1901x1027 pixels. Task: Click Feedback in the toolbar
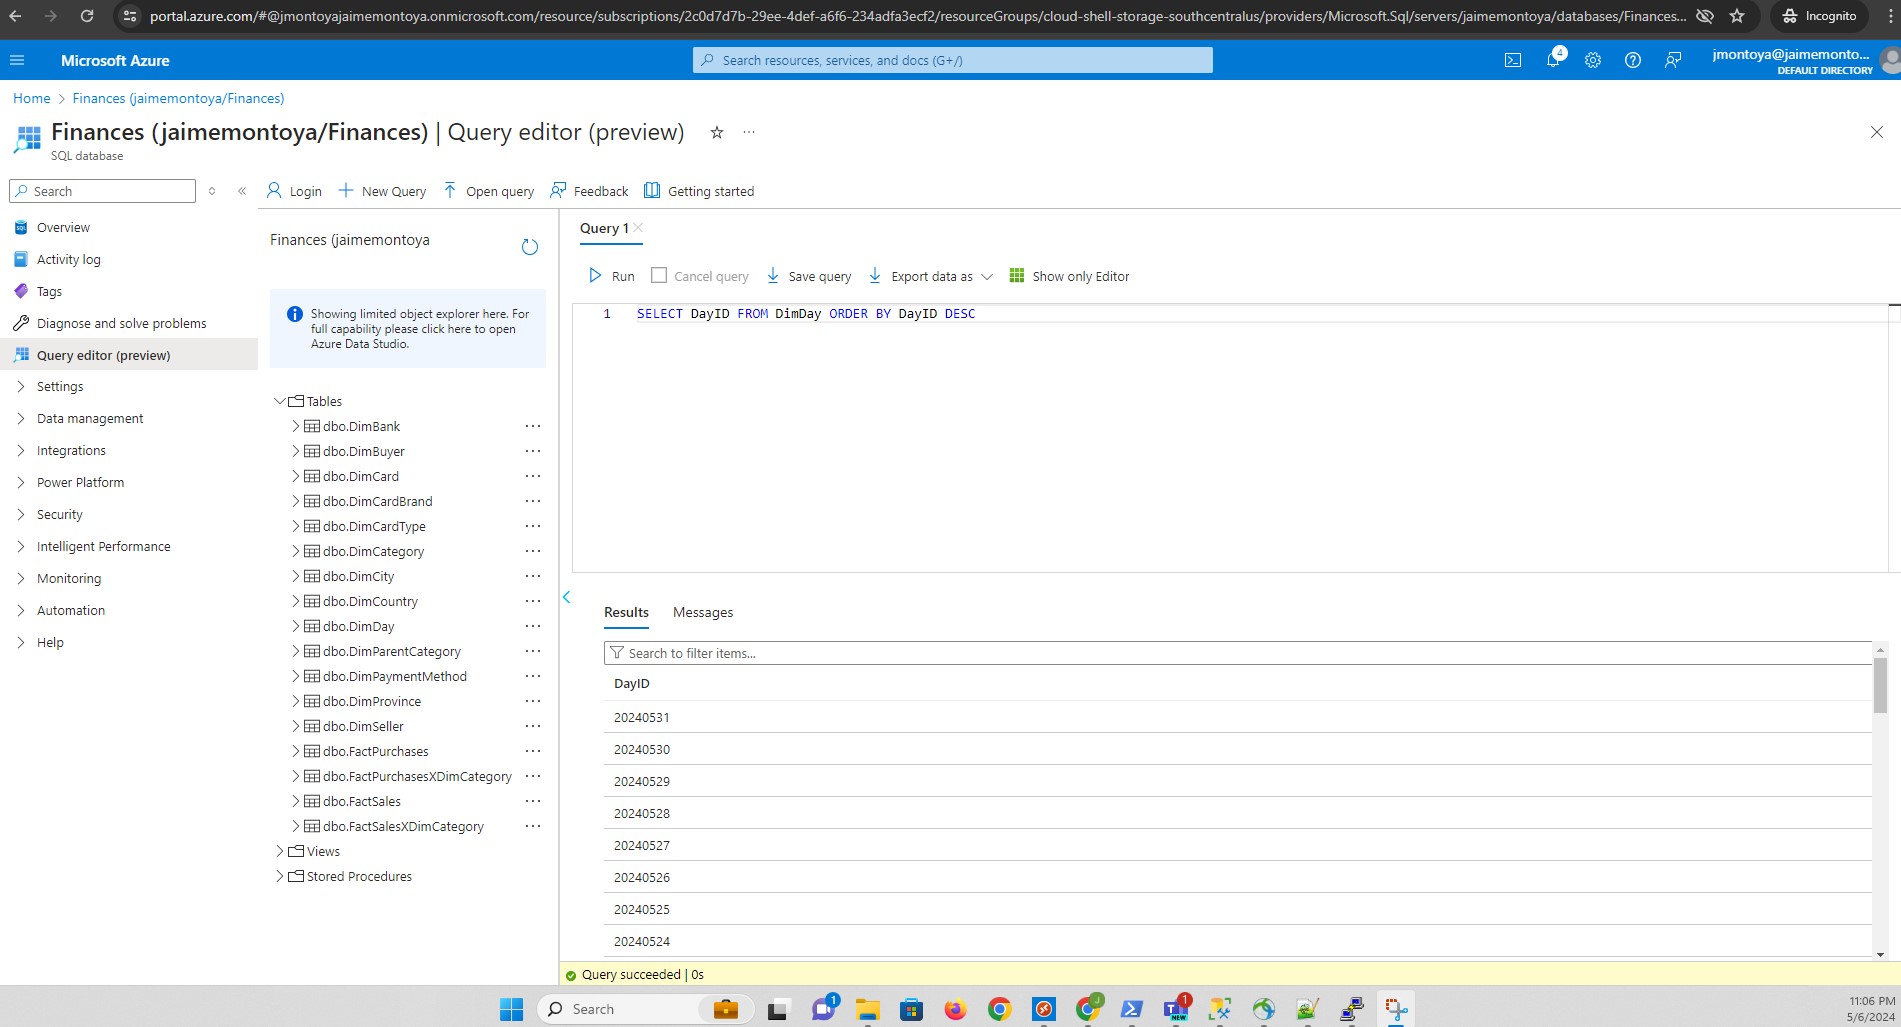(589, 191)
